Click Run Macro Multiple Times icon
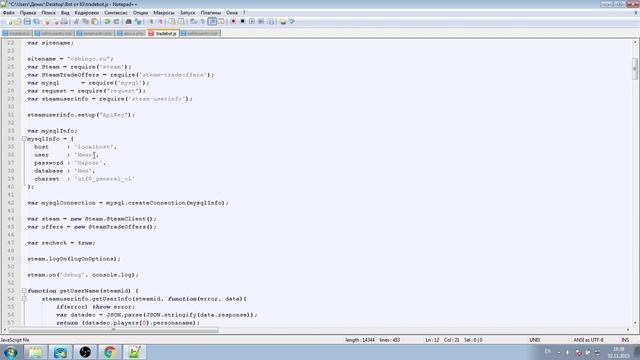 (x=261, y=21)
